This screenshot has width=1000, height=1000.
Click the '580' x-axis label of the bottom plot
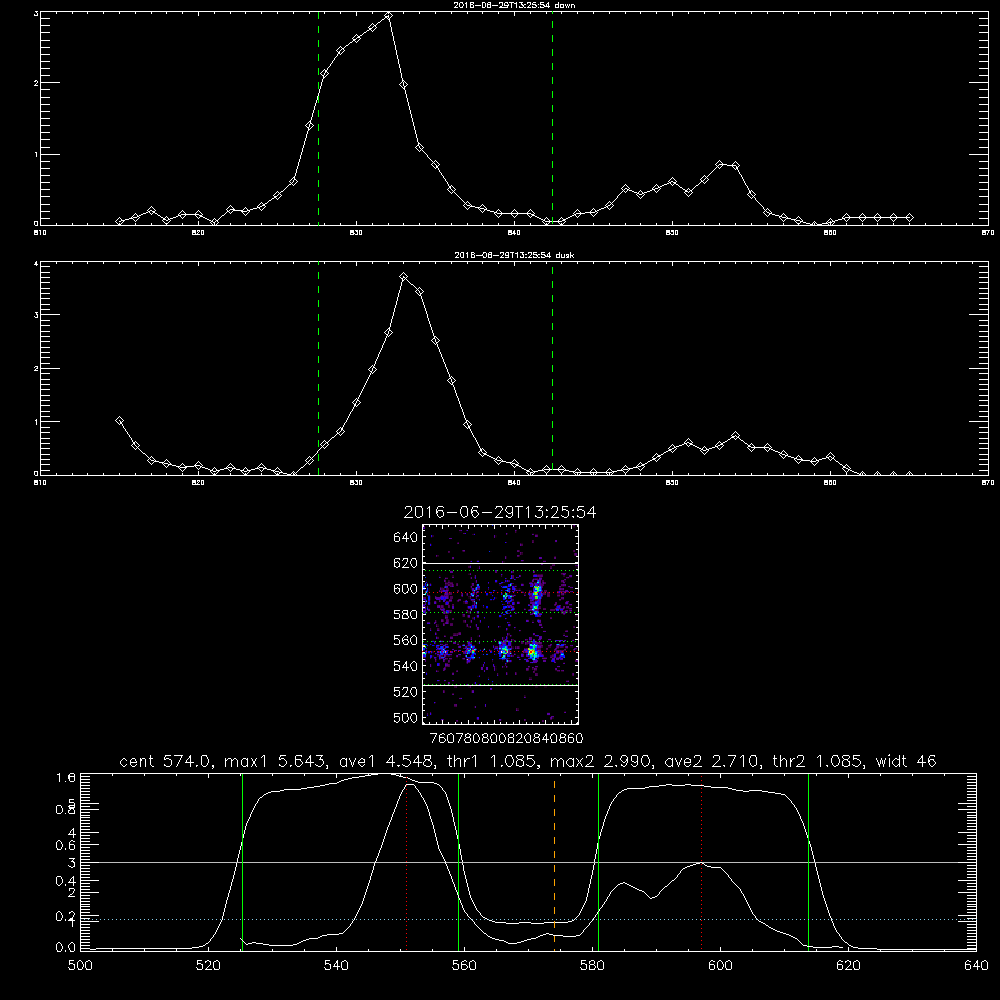coord(592,966)
